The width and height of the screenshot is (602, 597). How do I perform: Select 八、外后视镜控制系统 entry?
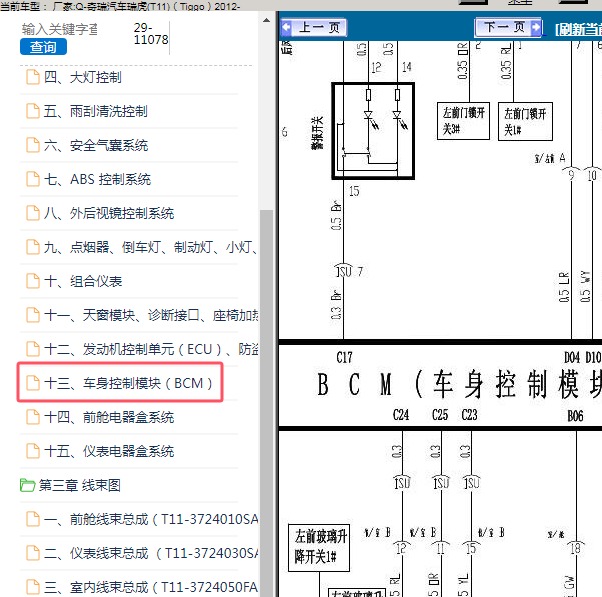coord(109,213)
